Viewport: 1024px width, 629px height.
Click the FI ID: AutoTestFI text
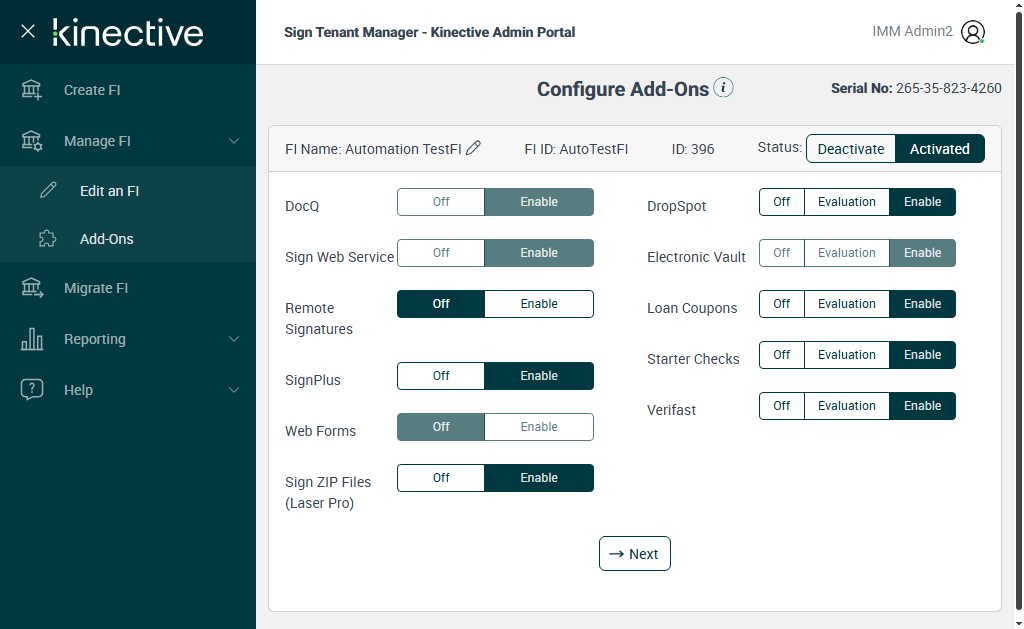576,149
